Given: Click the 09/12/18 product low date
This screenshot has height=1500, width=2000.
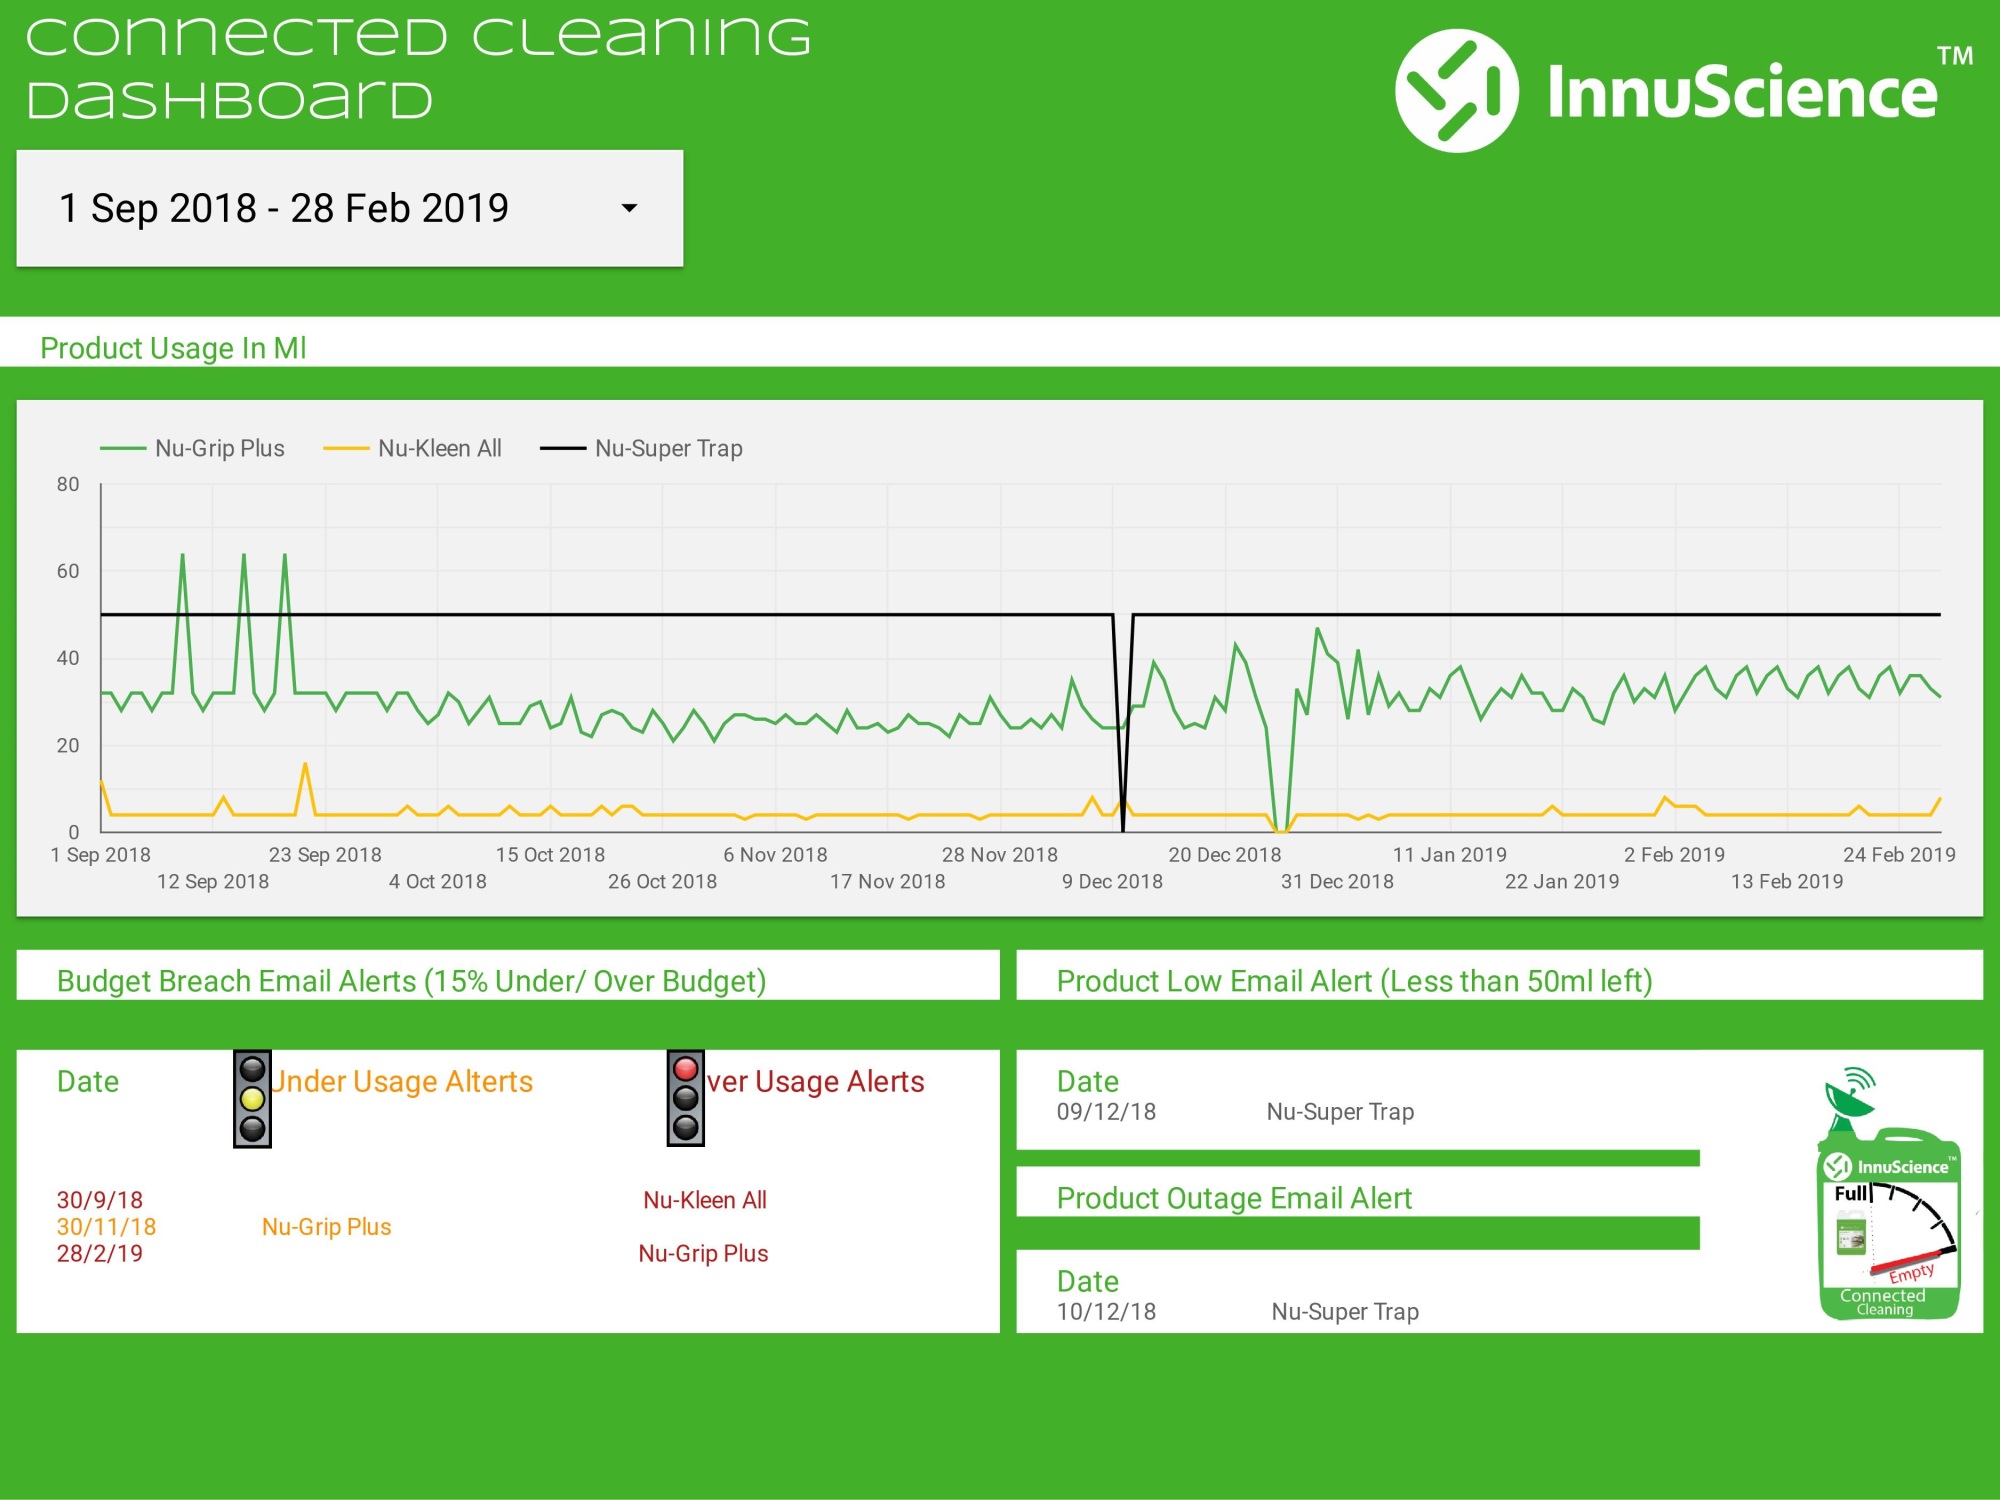Looking at the screenshot, I should (x=1106, y=1112).
